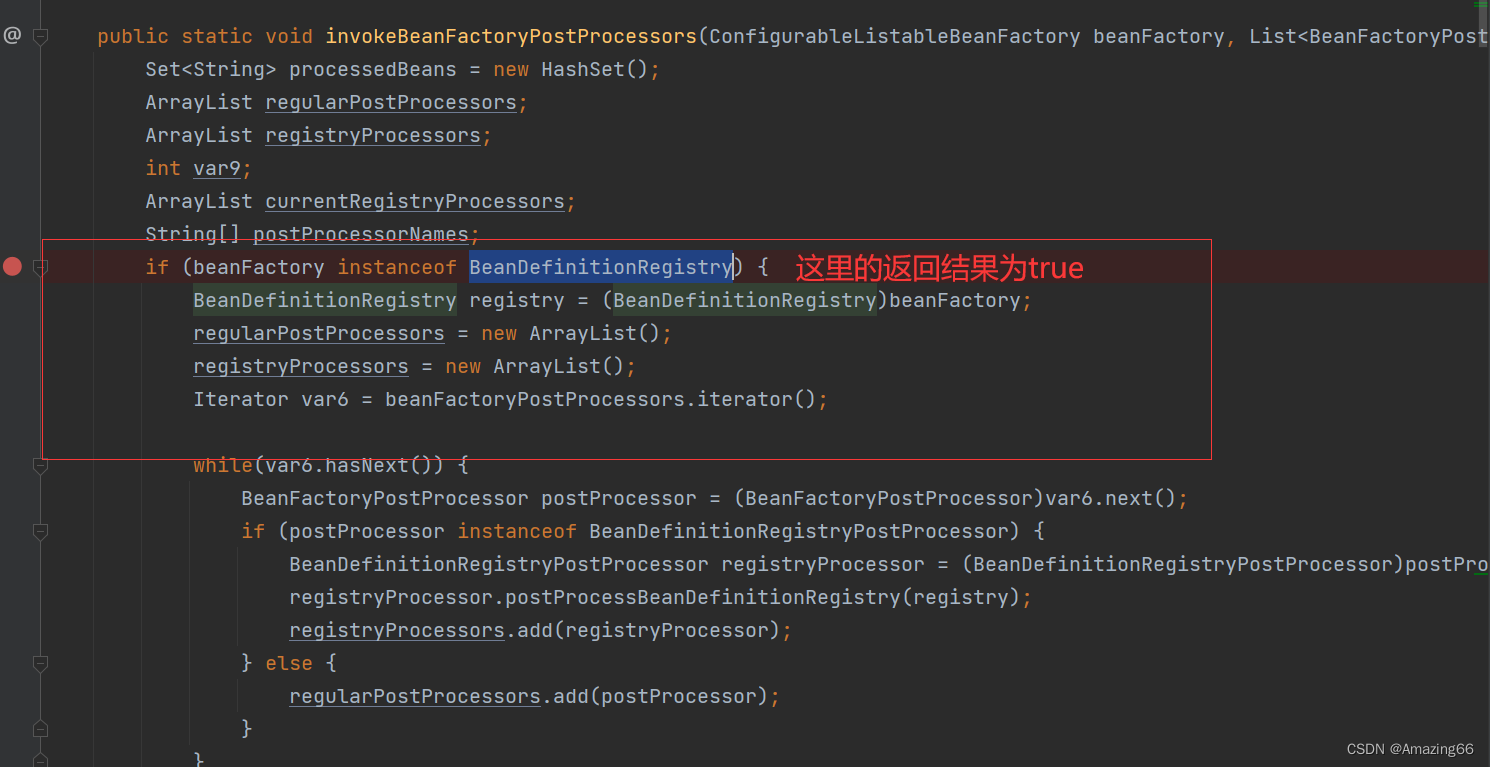Click the (BeanFactoryPostProcessor) cast before var6.next()
Viewport: 1490px width, 767px height.
(889, 498)
